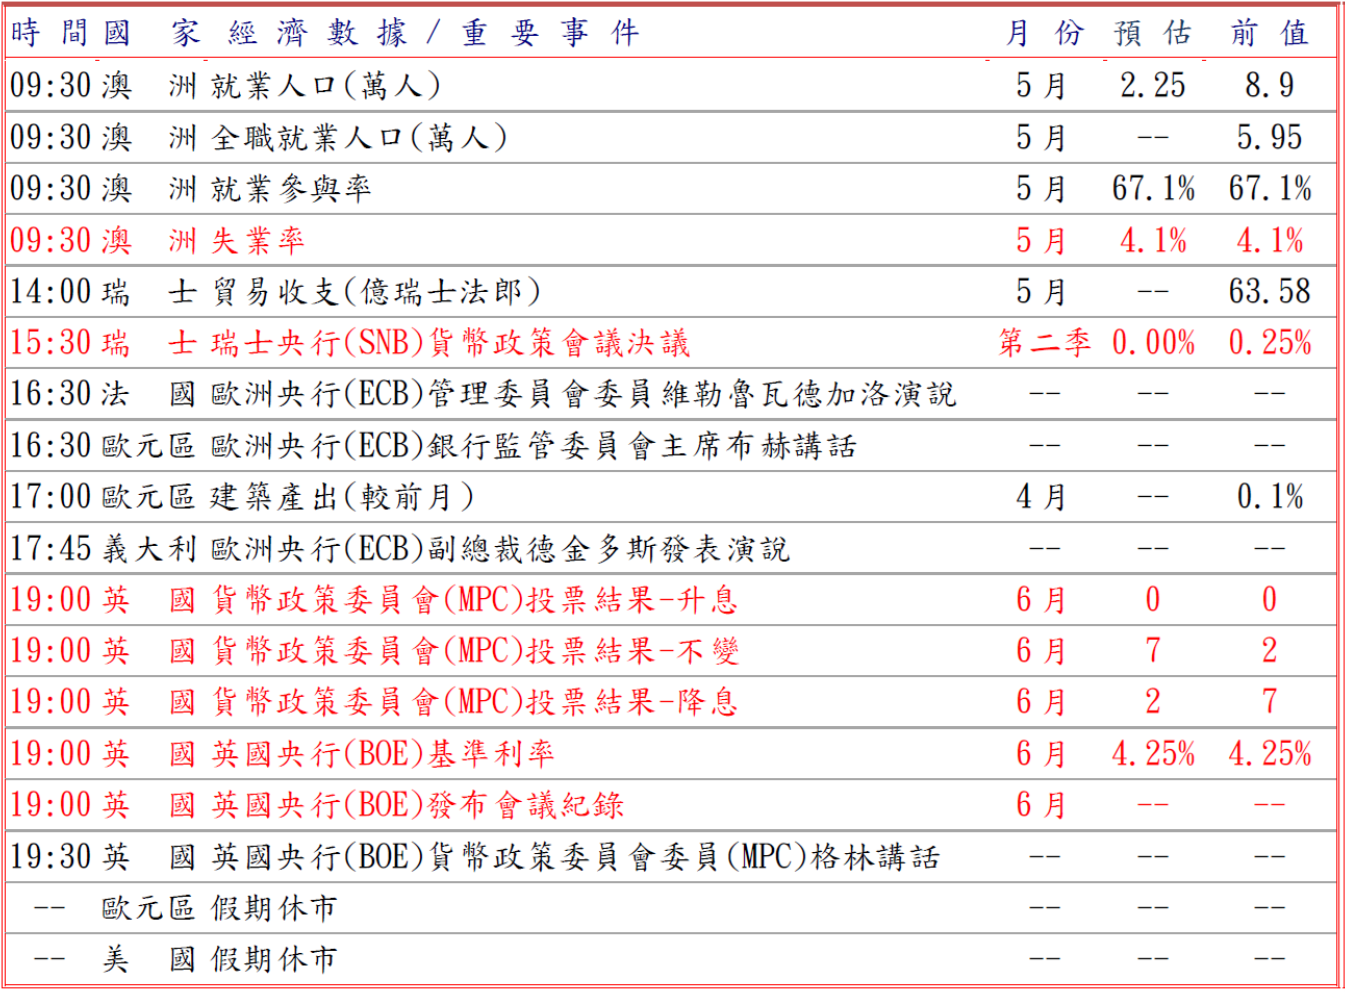
Task: Click 英國央行(BOE)基準利率 event
Action: (383, 754)
